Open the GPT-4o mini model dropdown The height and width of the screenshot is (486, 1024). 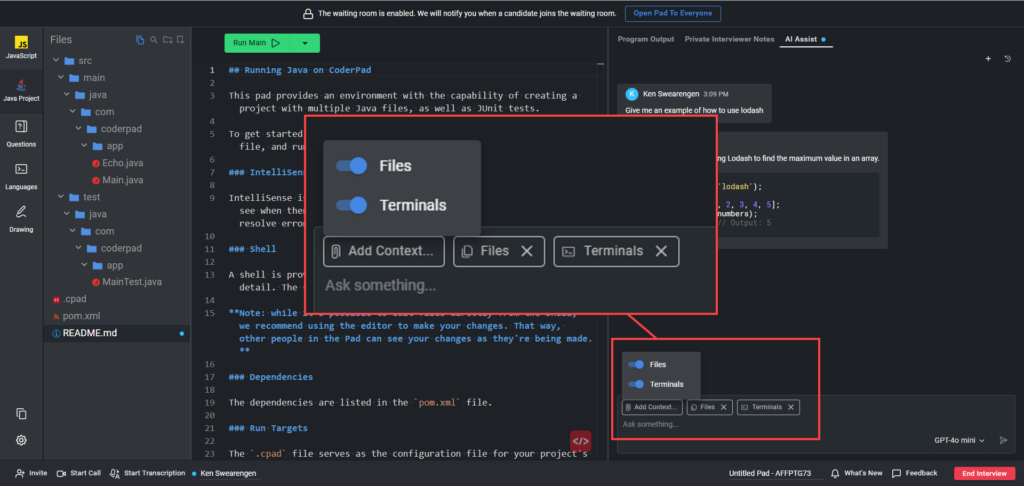[959, 440]
